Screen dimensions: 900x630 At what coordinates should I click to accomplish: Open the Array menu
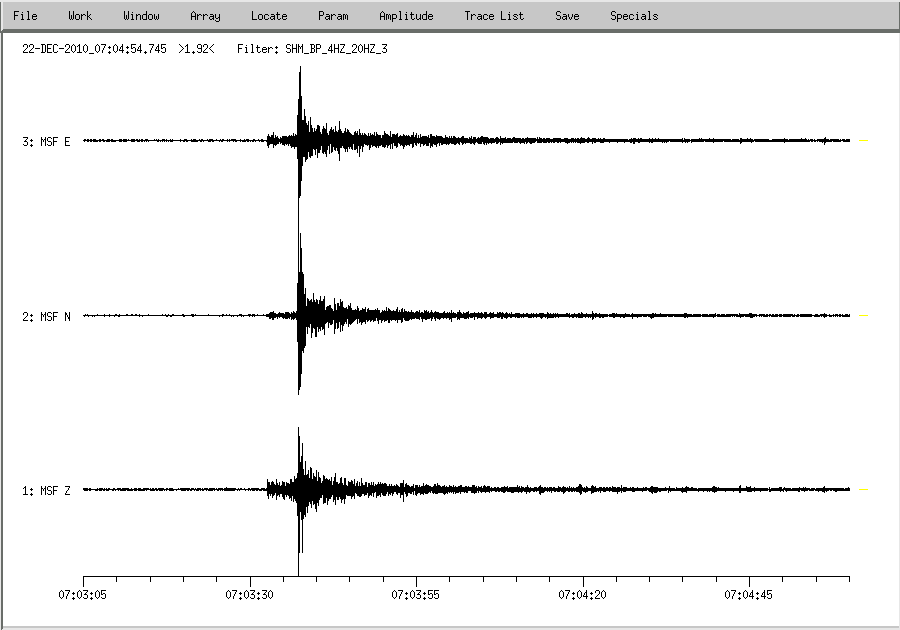(x=205, y=16)
